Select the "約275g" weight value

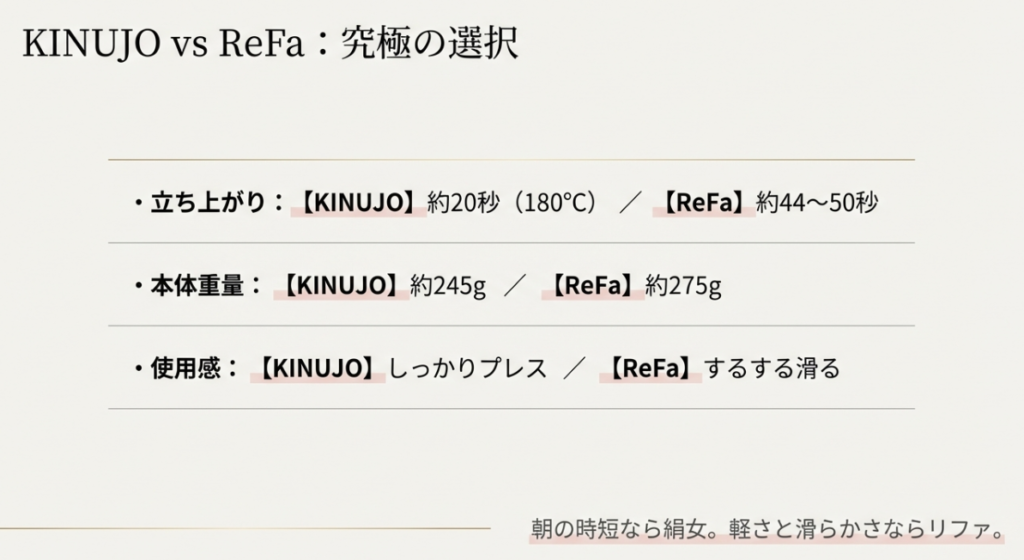684,286
